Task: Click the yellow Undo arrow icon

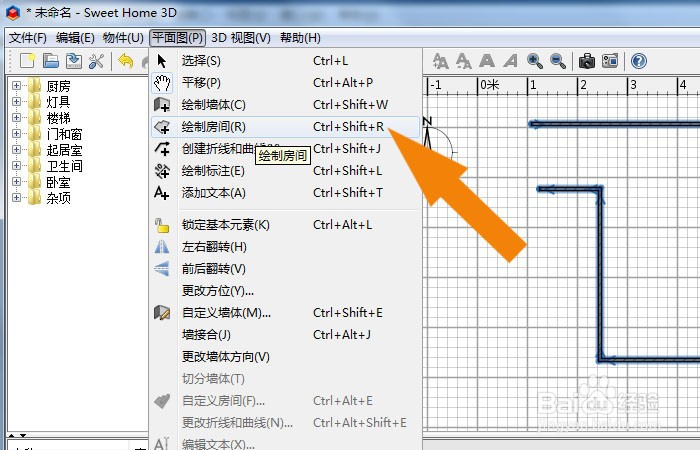Action: [126, 61]
